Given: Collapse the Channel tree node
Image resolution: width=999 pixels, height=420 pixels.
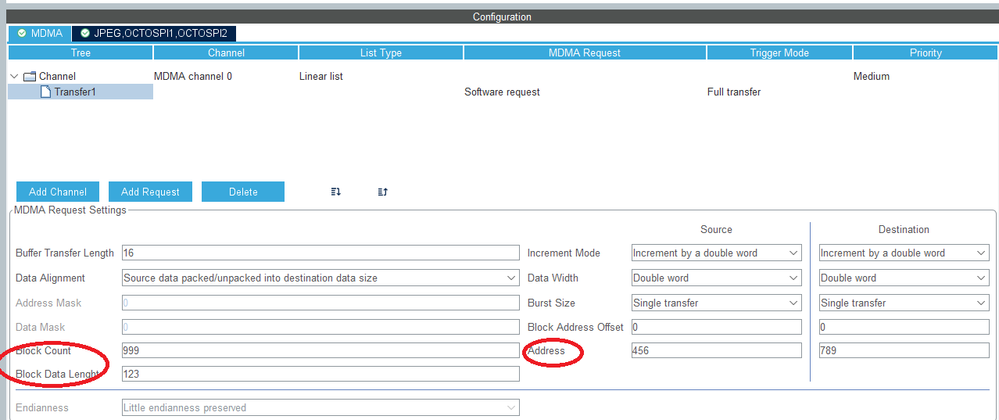Looking at the screenshot, I should tap(14, 76).
